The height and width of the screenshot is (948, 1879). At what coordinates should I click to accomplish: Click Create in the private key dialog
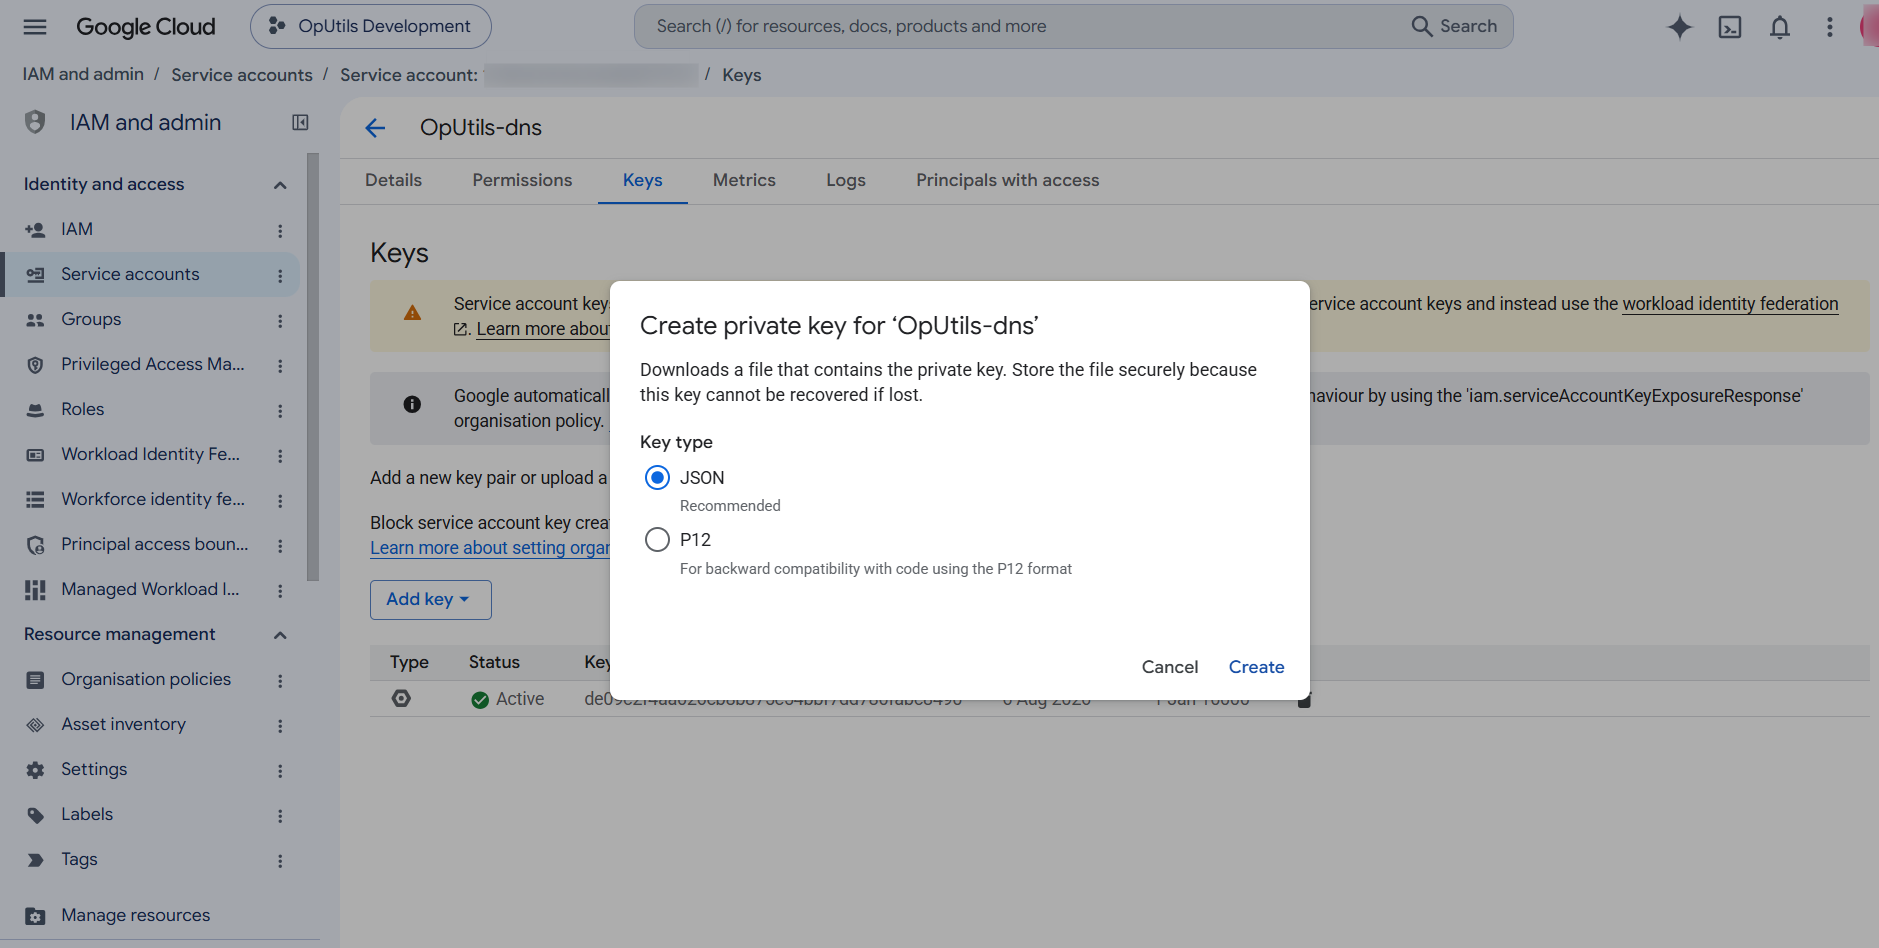1256,667
